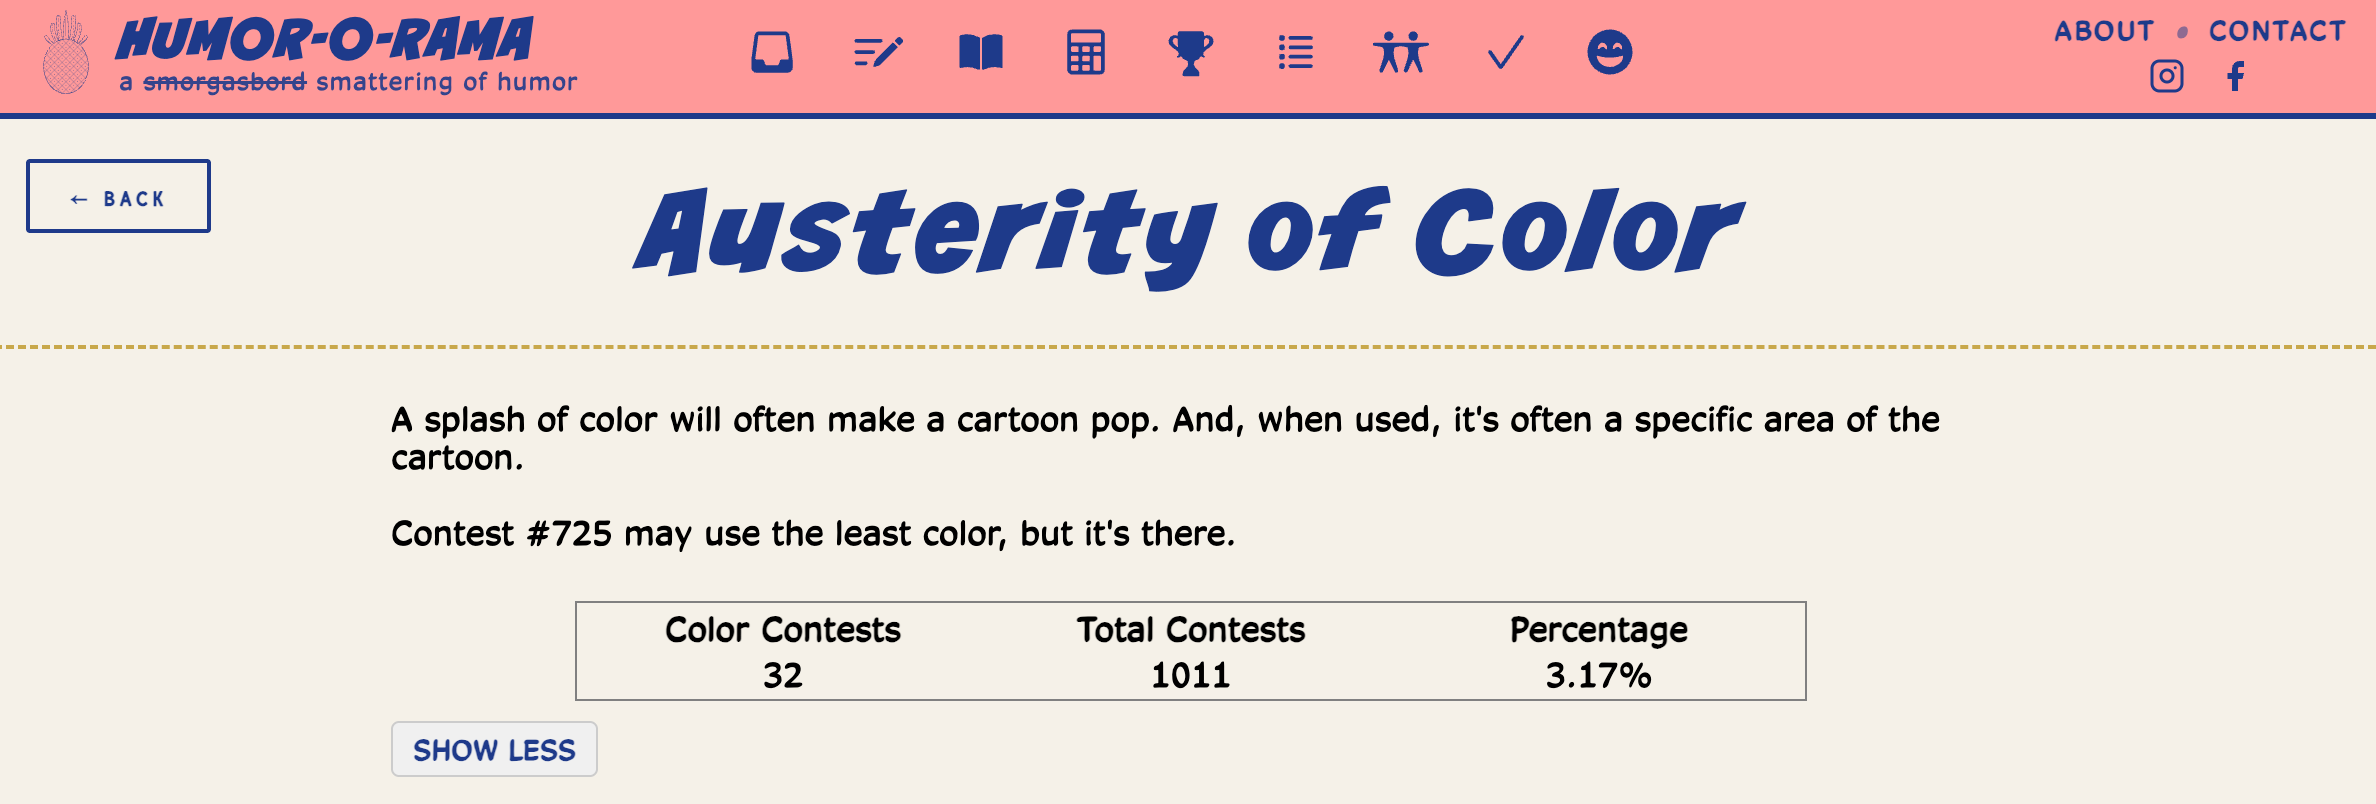2376x804 pixels.
Task: Collapse details with Show Less
Action: tap(494, 749)
